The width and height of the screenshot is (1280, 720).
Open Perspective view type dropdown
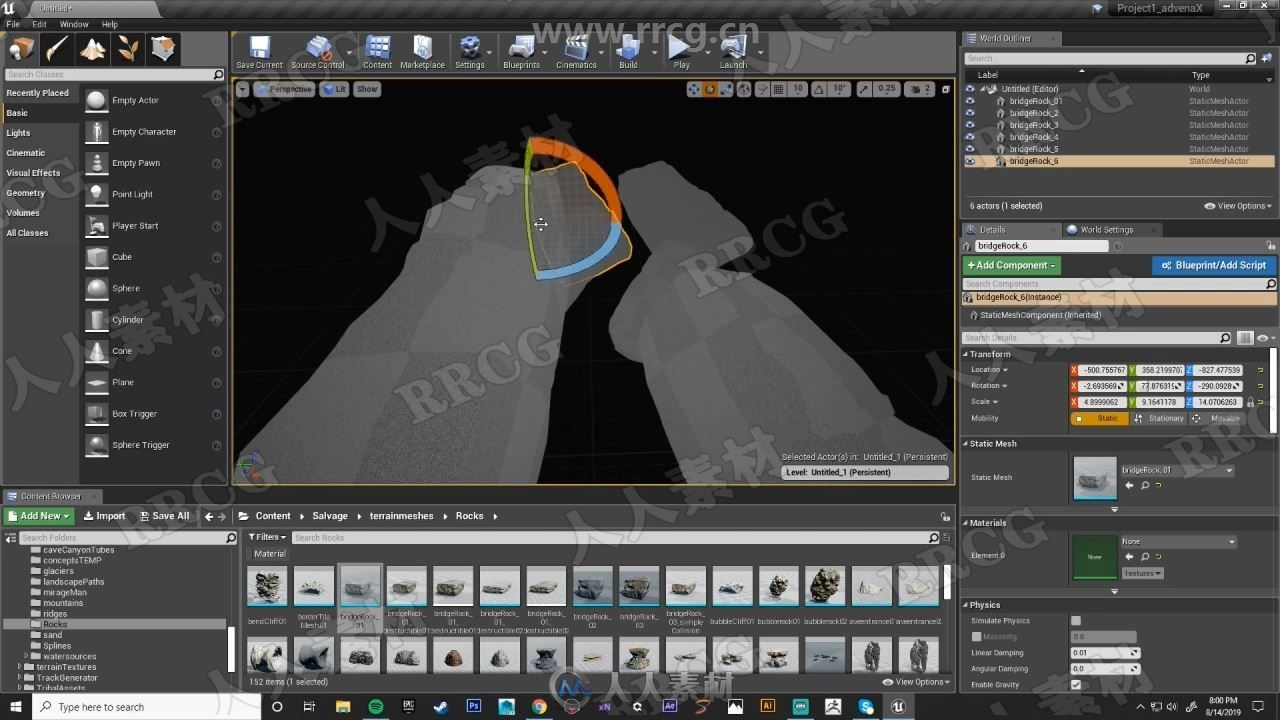pyautogui.click(x=284, y=89)
